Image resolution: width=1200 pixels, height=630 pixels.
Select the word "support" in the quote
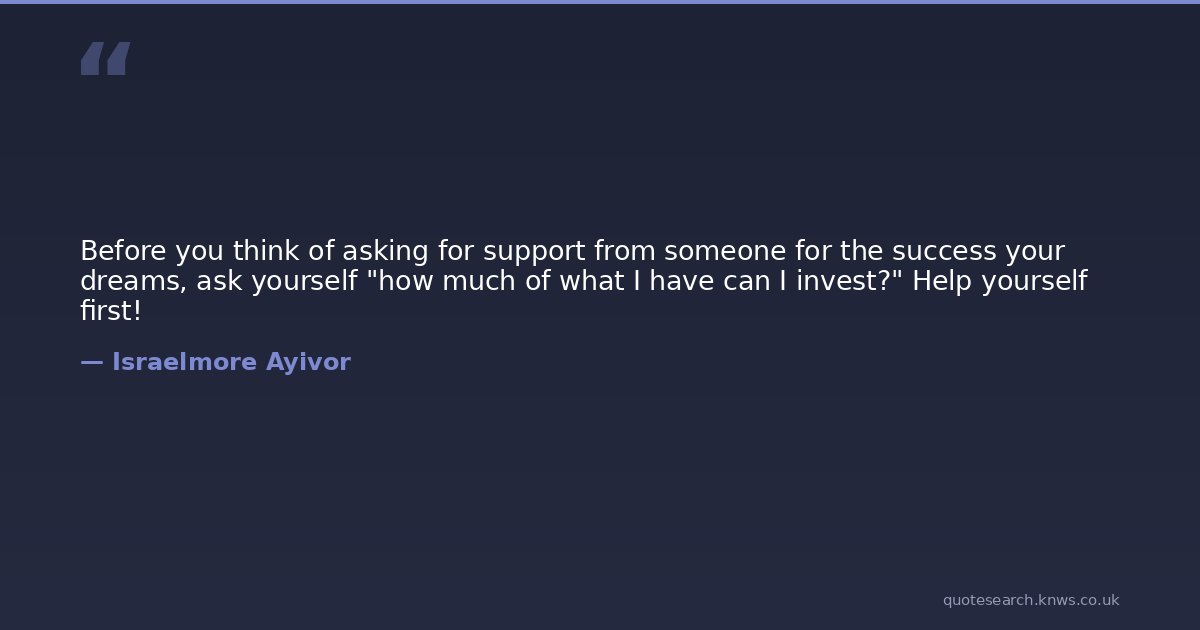pos(534,251)
